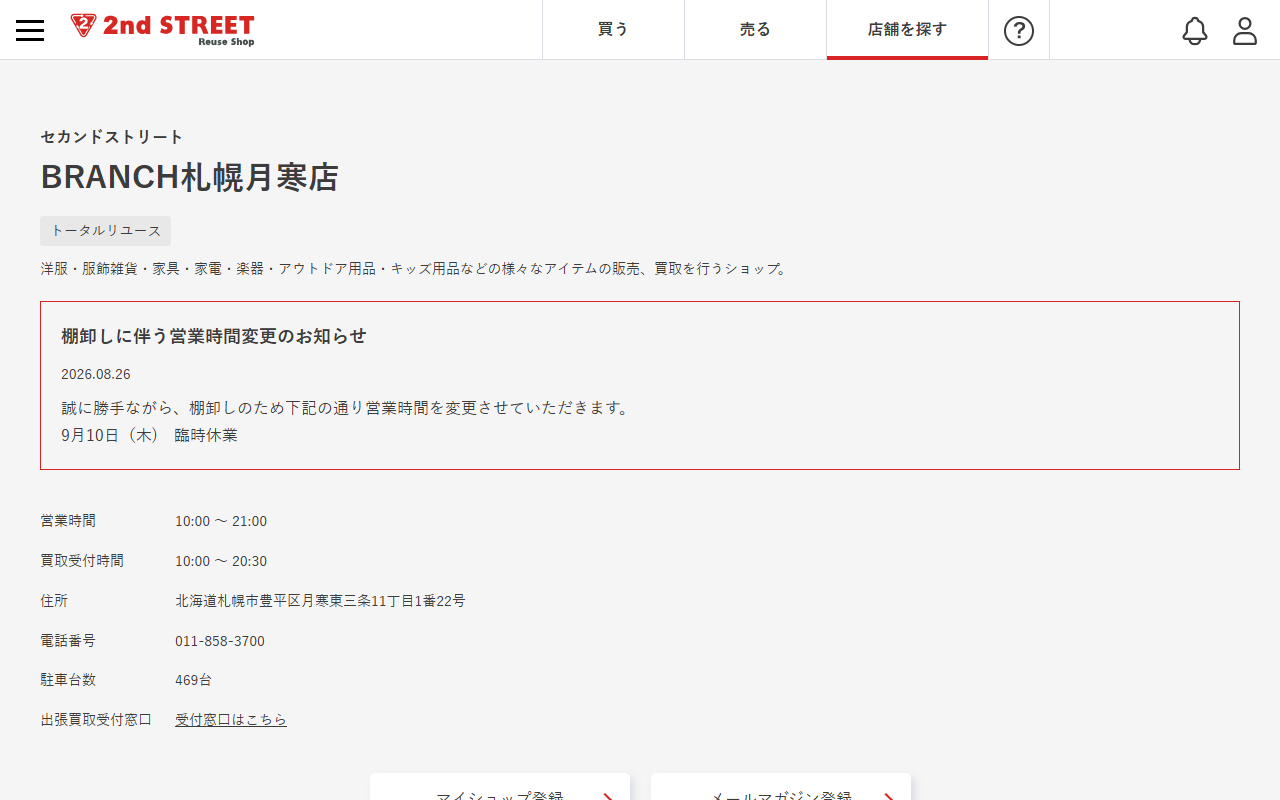Open notifications bell icon
The image size is (1280, 800).
coord(1195,31)
